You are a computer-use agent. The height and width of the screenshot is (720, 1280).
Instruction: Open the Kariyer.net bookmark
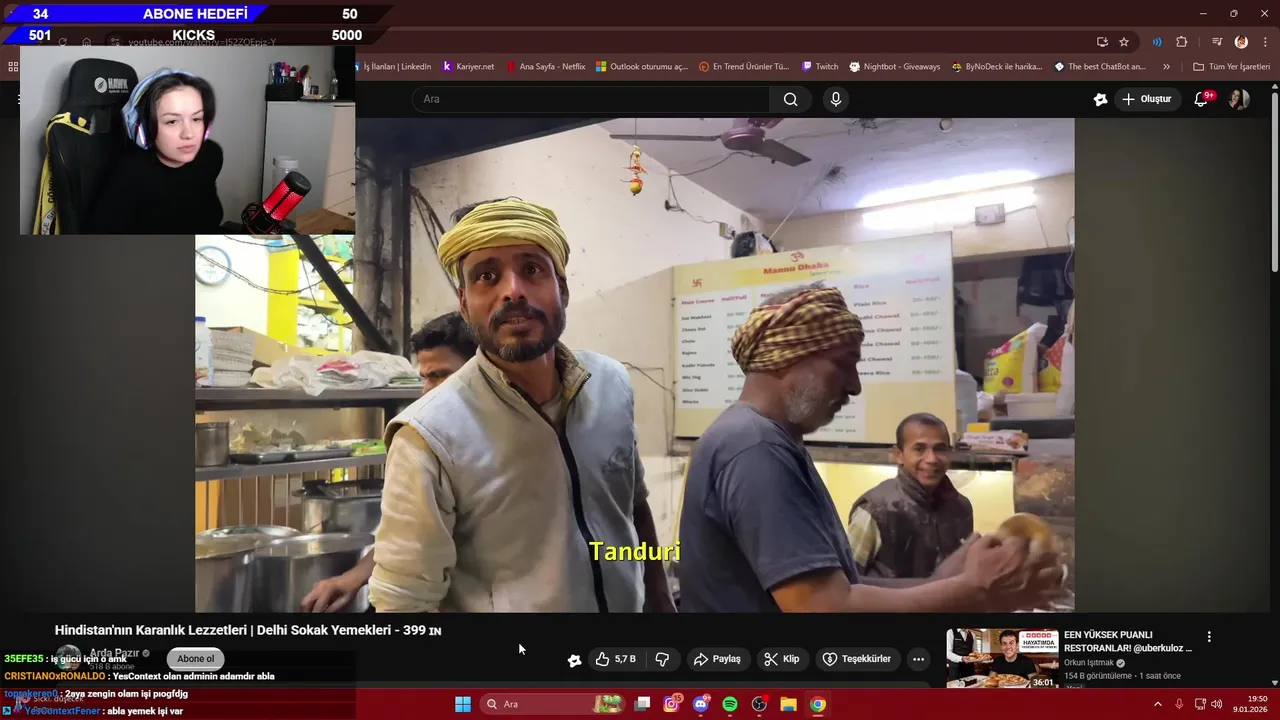coord(468,67)
